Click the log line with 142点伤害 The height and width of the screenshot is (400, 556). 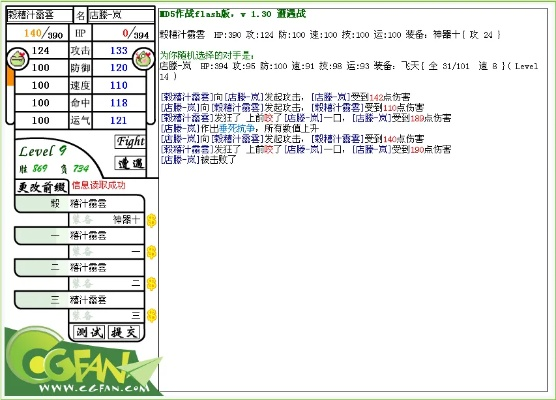[x=285, y=97]
